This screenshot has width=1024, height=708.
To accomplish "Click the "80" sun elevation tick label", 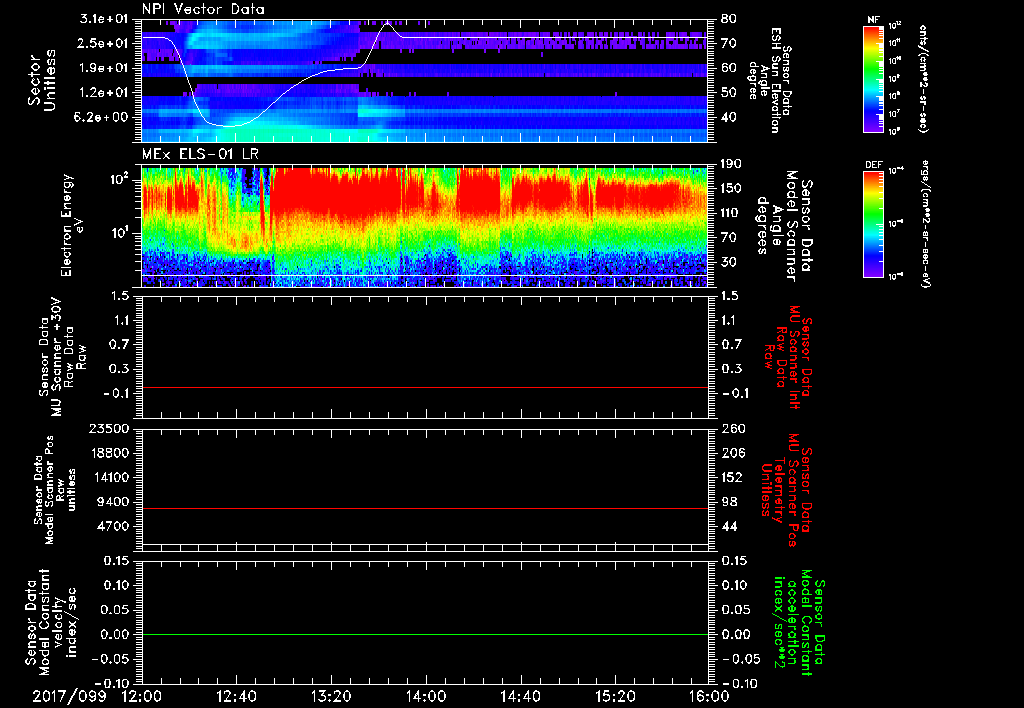I will (x=729, y=19).
